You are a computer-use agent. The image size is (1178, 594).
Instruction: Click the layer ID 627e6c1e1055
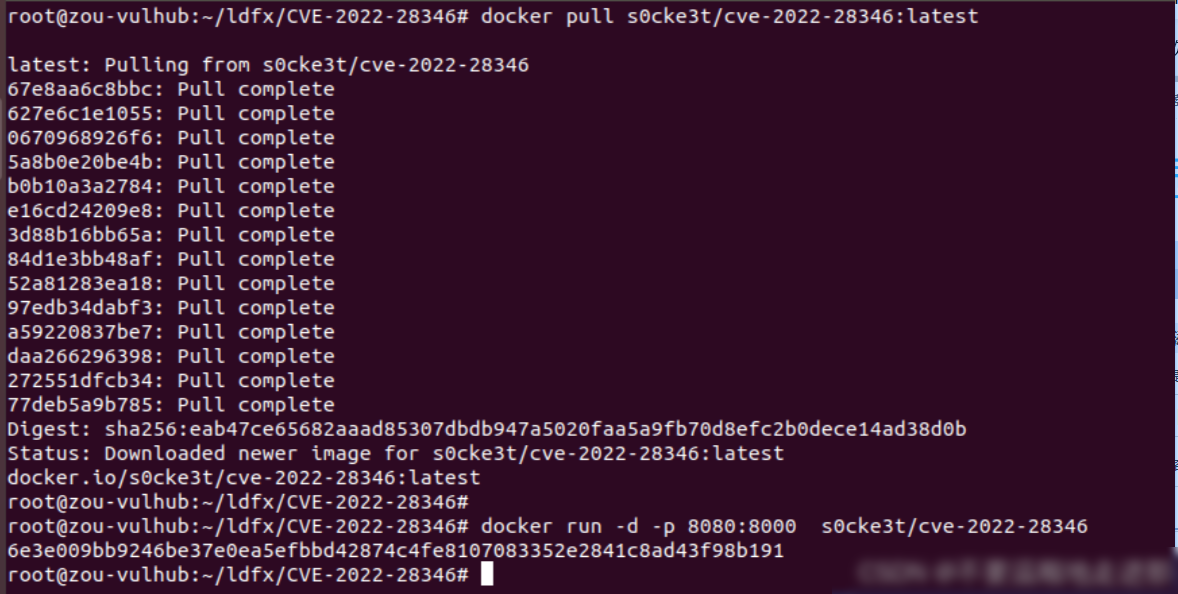(84, 113)
